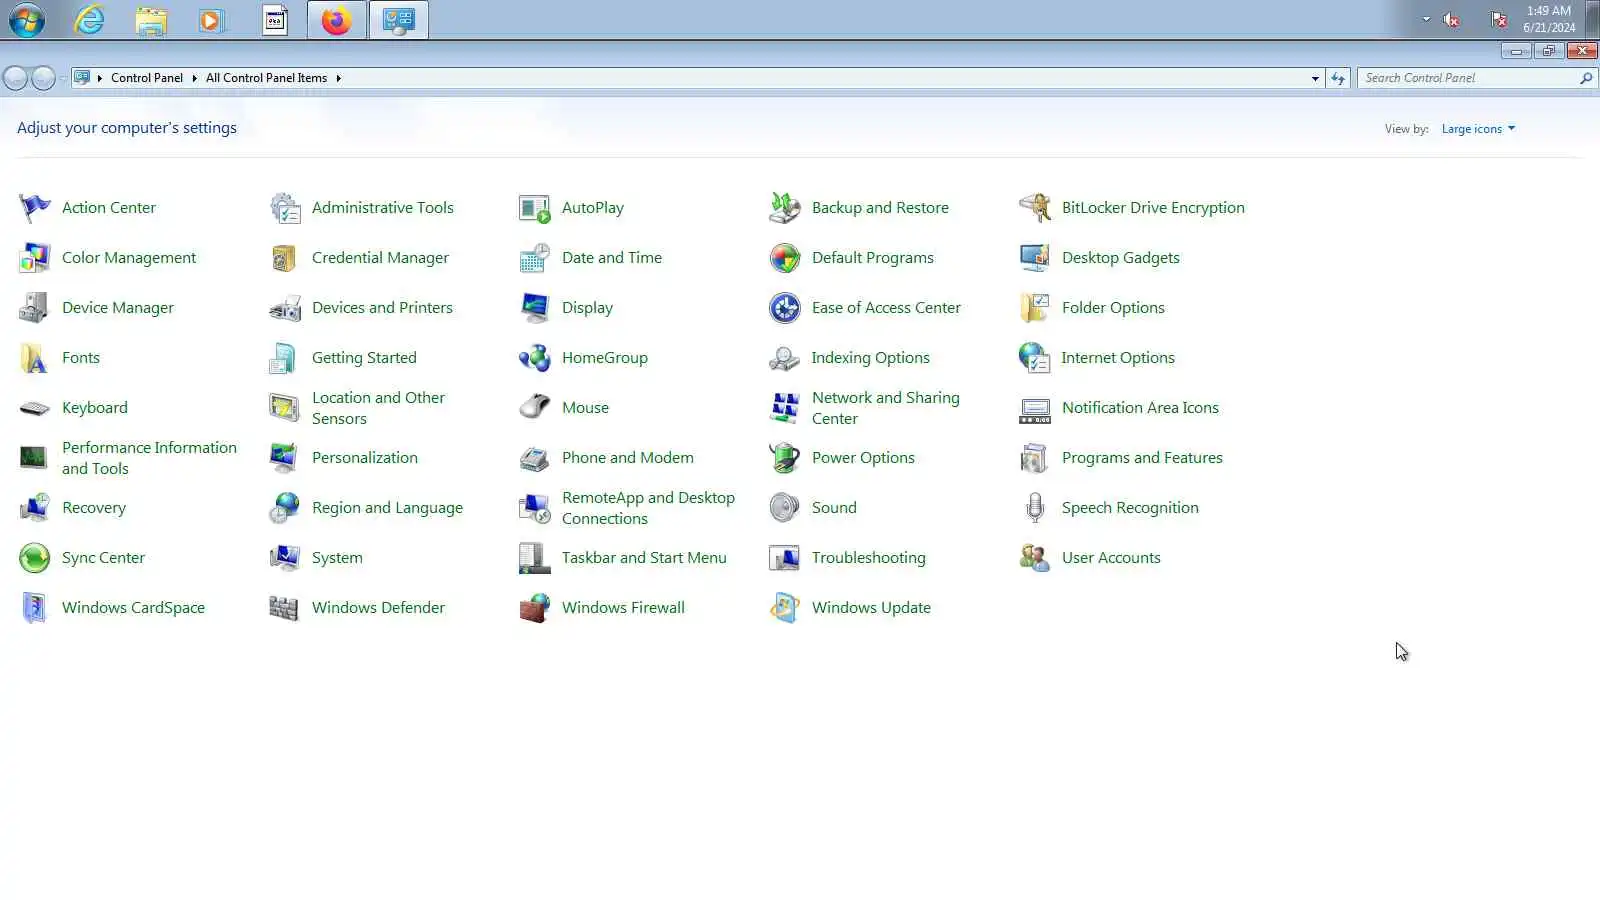Open the Keyboard icon

pos(35,408)
